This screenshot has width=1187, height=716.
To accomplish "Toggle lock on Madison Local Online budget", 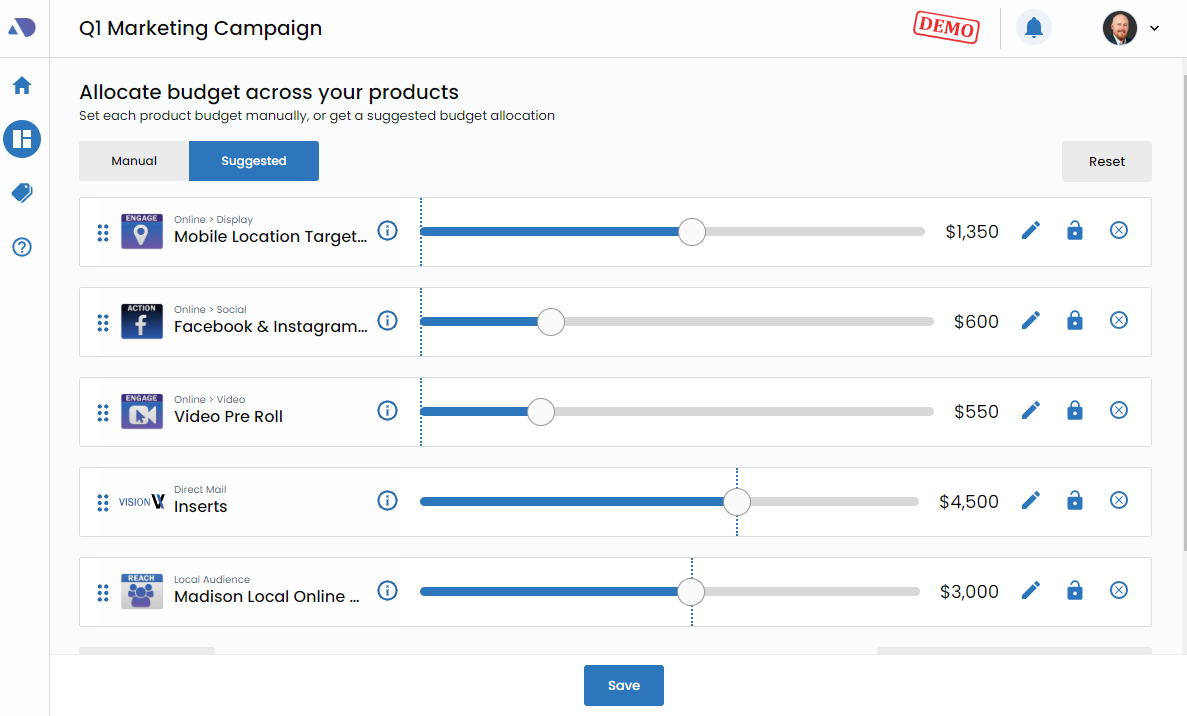I will coord(1075,591).
